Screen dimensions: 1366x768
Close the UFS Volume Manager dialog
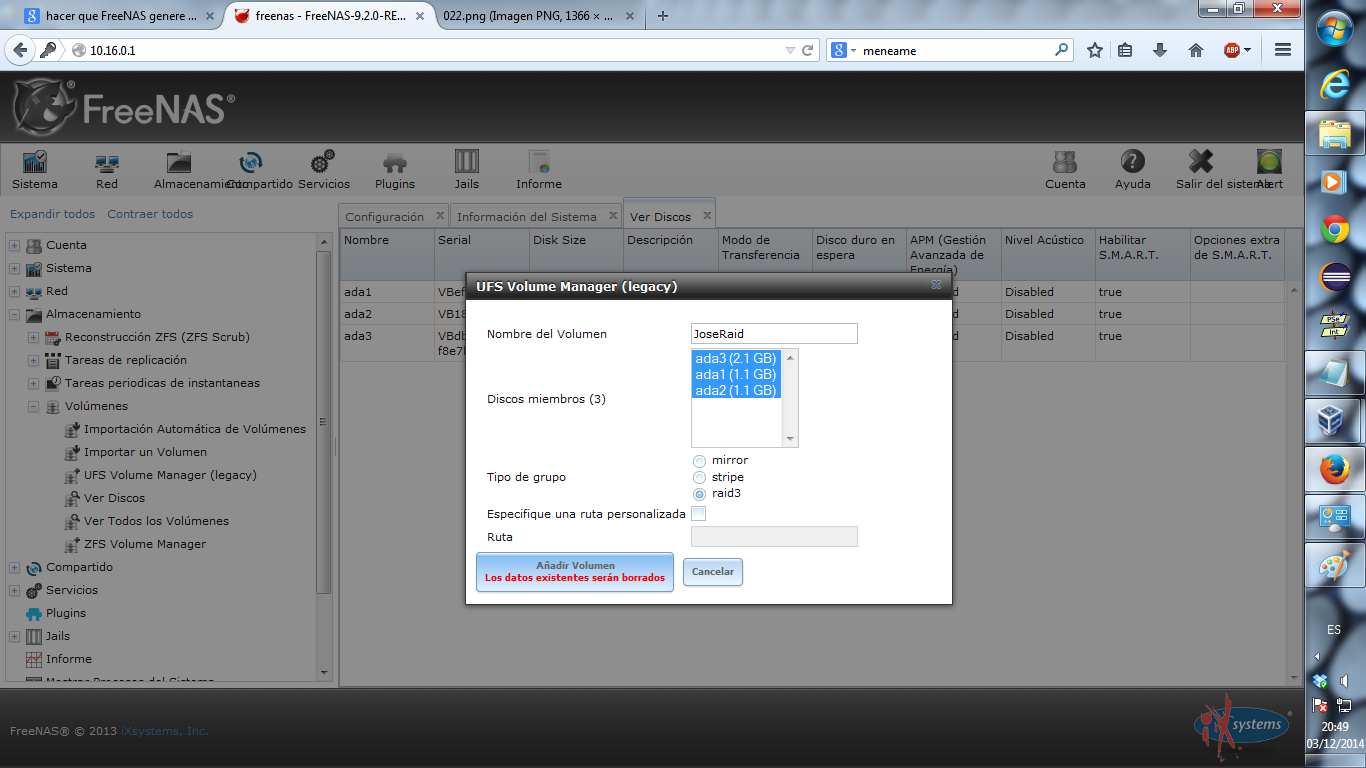[936, 285]
